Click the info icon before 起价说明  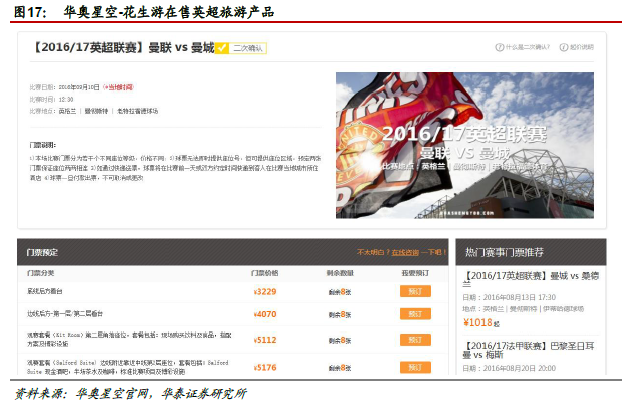pyautogui.click(x=564, y=47)
